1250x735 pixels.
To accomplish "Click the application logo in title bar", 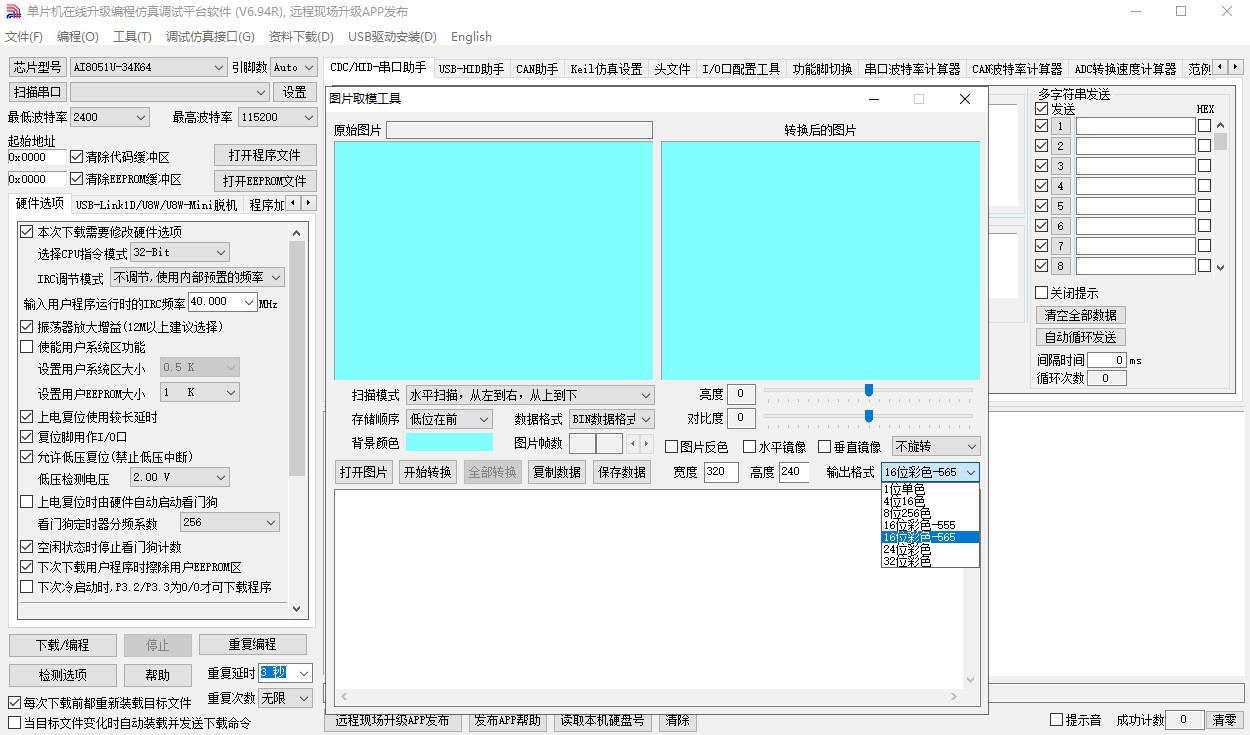I will point(15,11).
